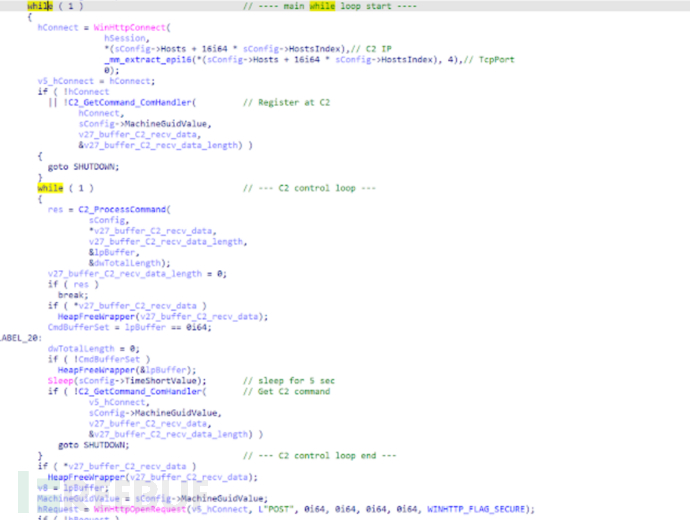The width and height of the screenshot is (690, 520).
Task: Click the line 'v5_hConnect = hConnect;'
Action: point(96,81)
